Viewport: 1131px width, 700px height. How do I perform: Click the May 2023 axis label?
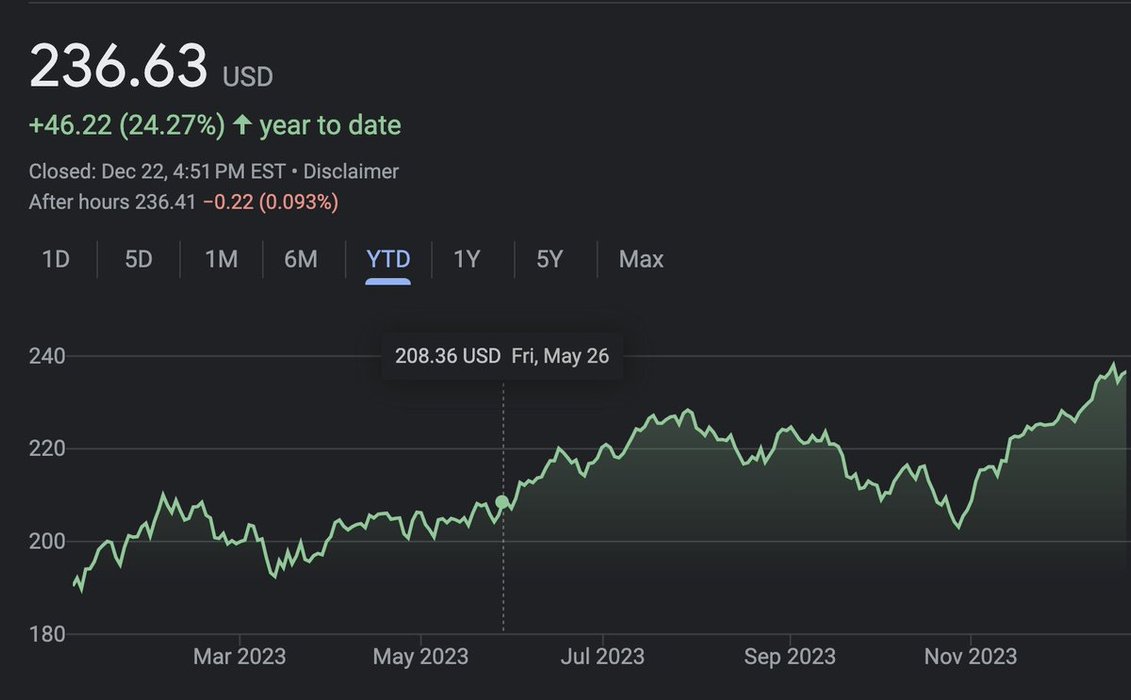[x=420, y=657]
